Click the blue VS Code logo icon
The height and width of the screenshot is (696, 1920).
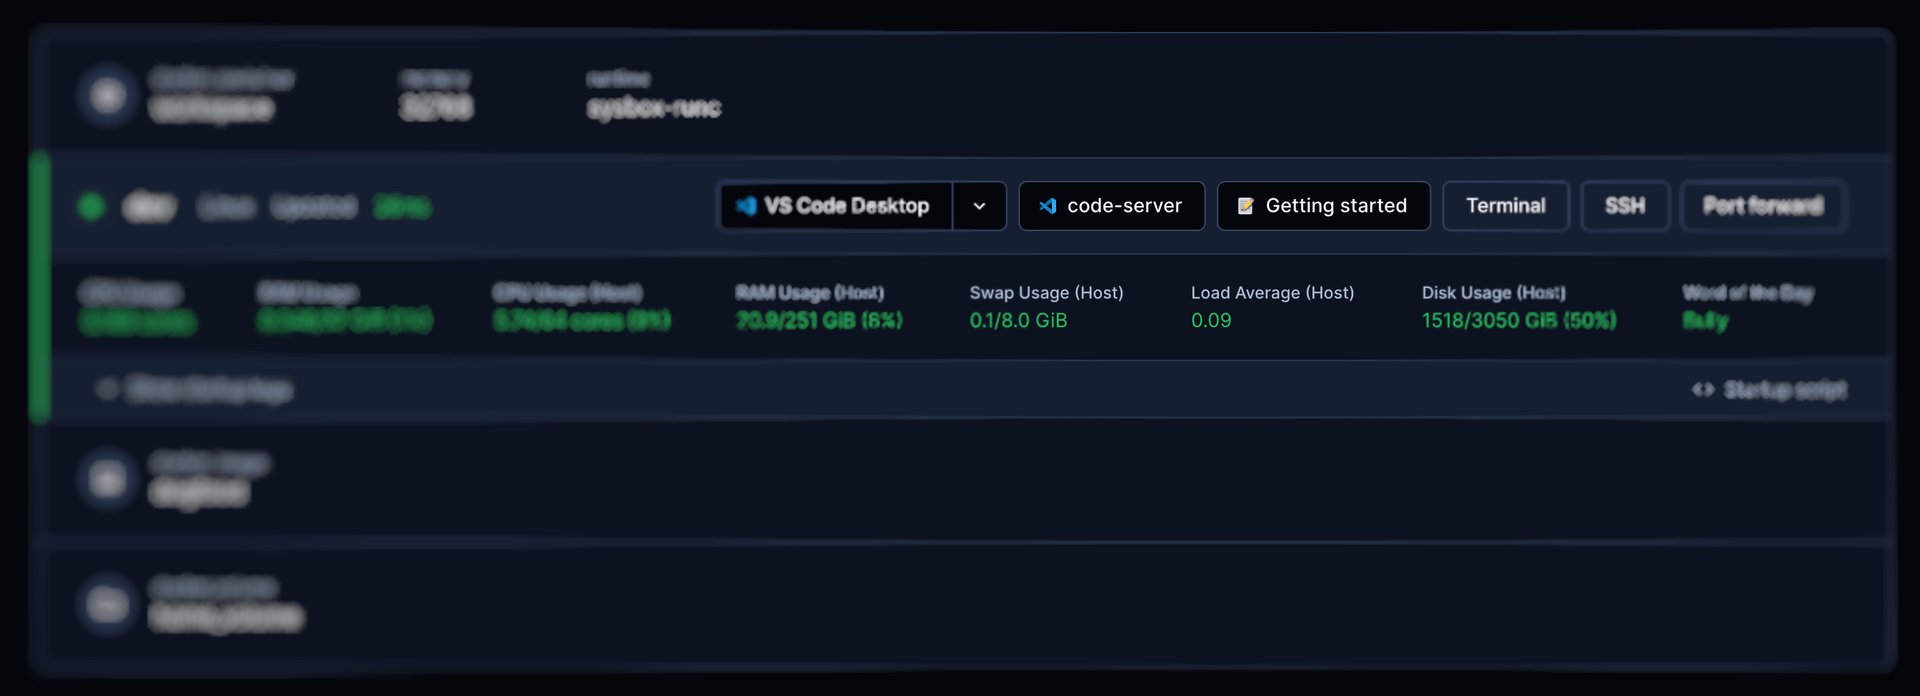point(746,206)
